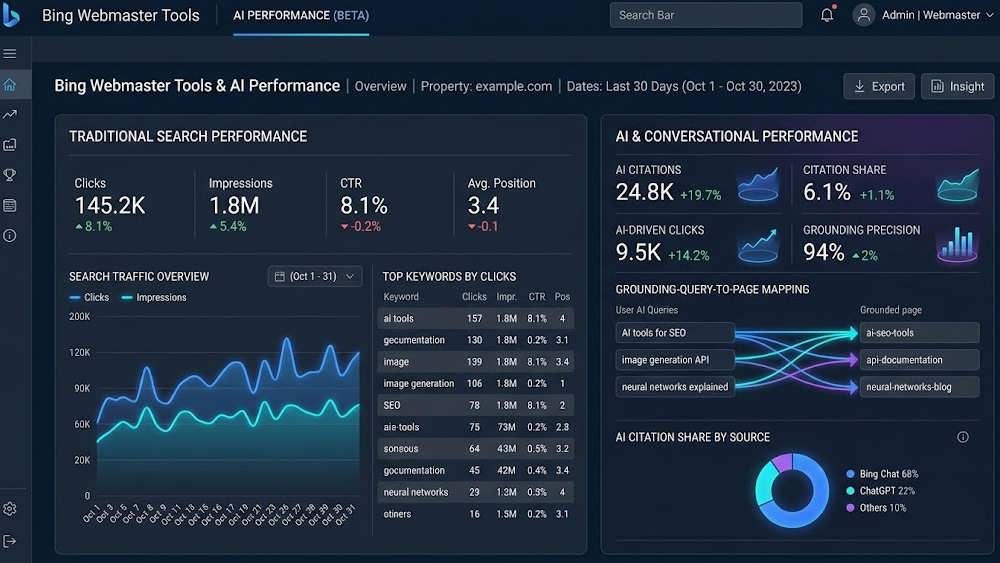The image size is (1000, 563).
Task: Click the 24.8K AI Citations value
Action: [644, 192]
